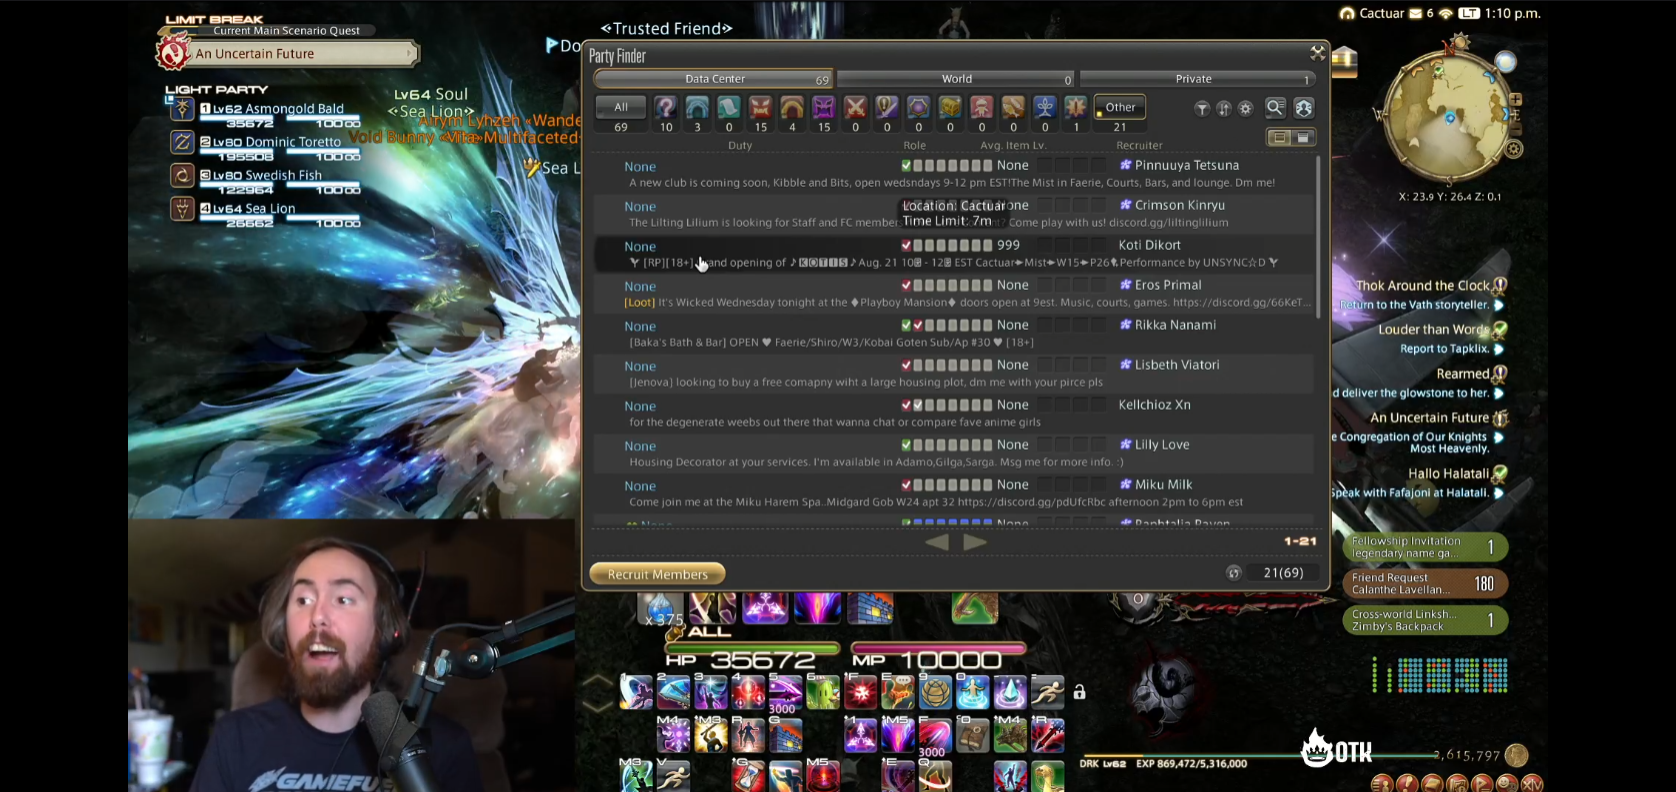
Task: Filter listings by High-end Duty icon
Action: pos(824,107)
